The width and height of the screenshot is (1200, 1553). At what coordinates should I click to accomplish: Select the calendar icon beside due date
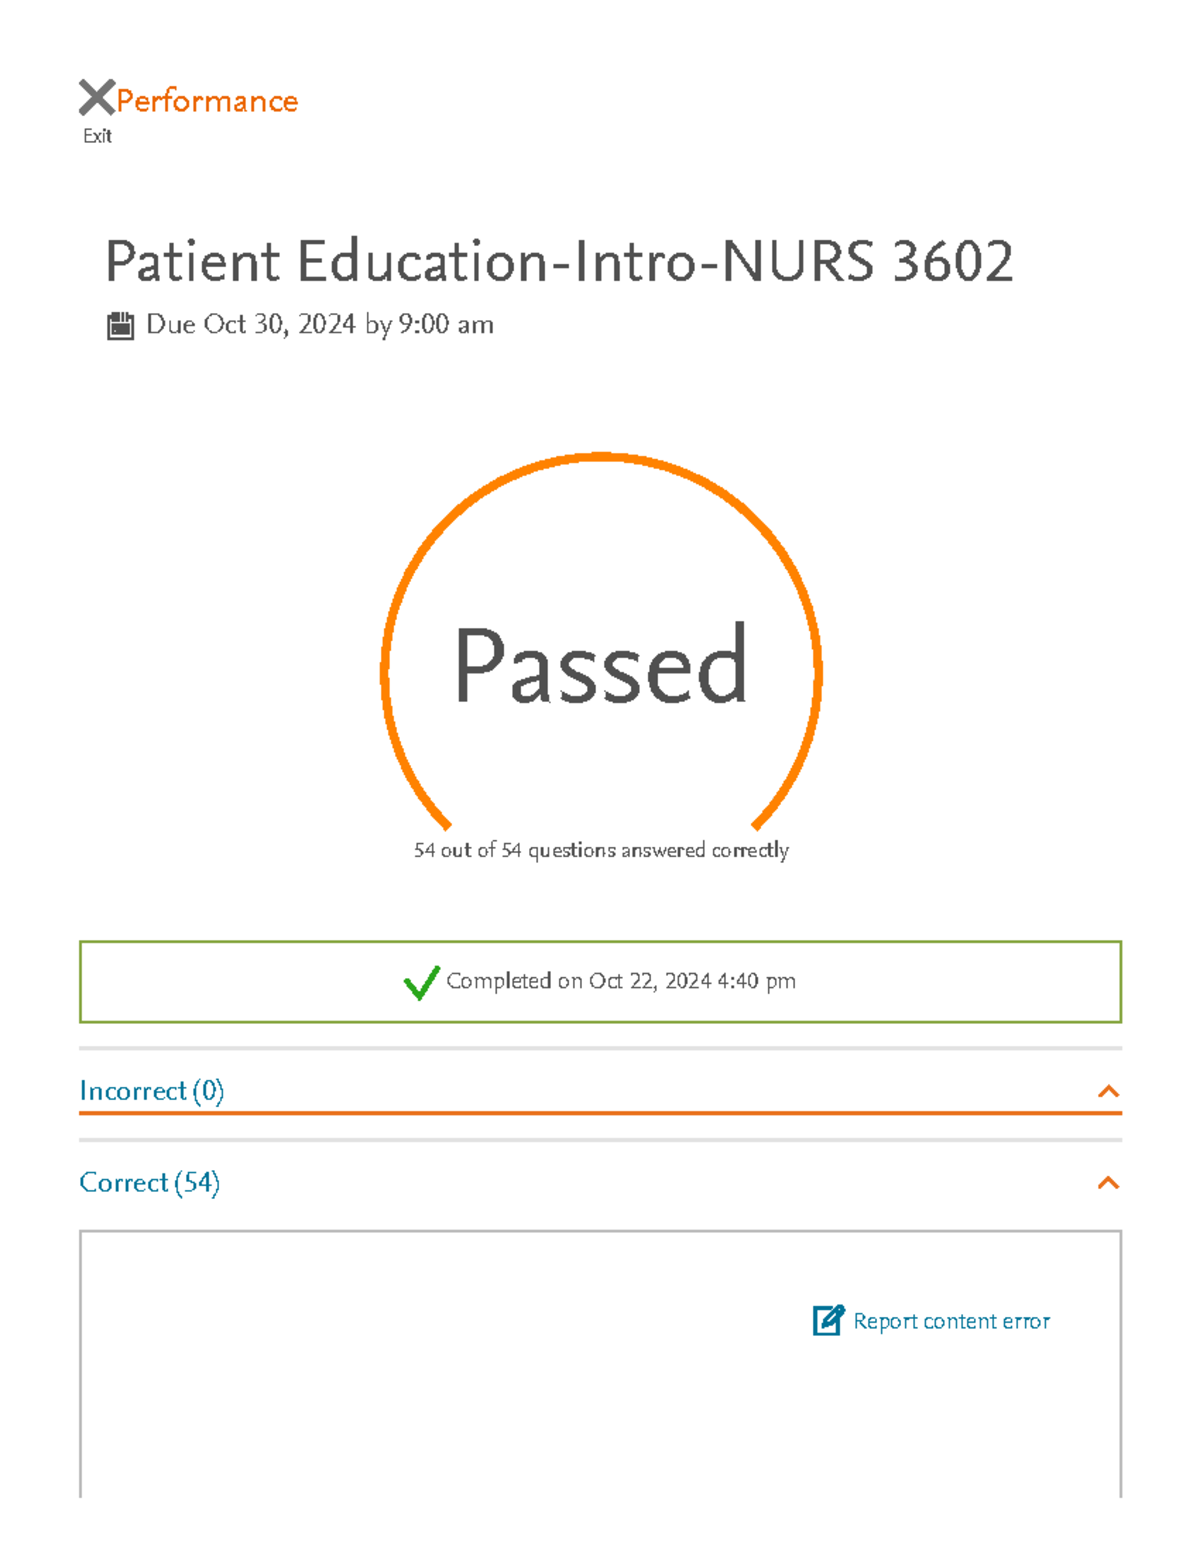click(x=120, y=323)
